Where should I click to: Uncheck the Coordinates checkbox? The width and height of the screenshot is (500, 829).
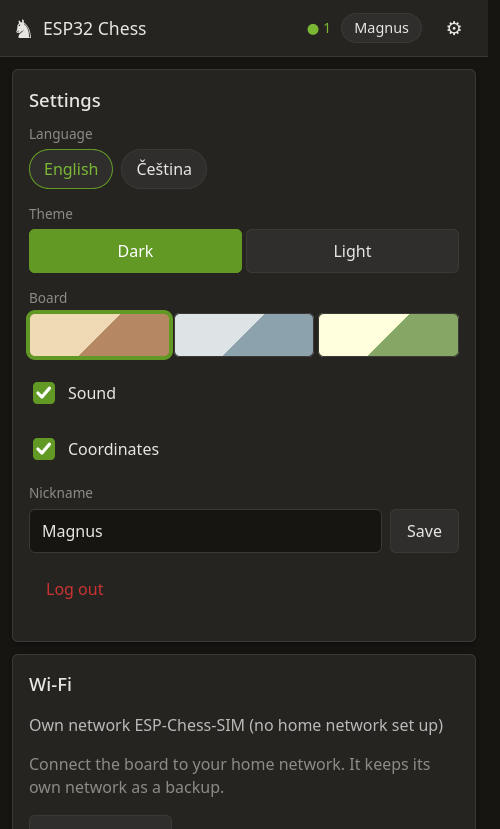(44, 449)
